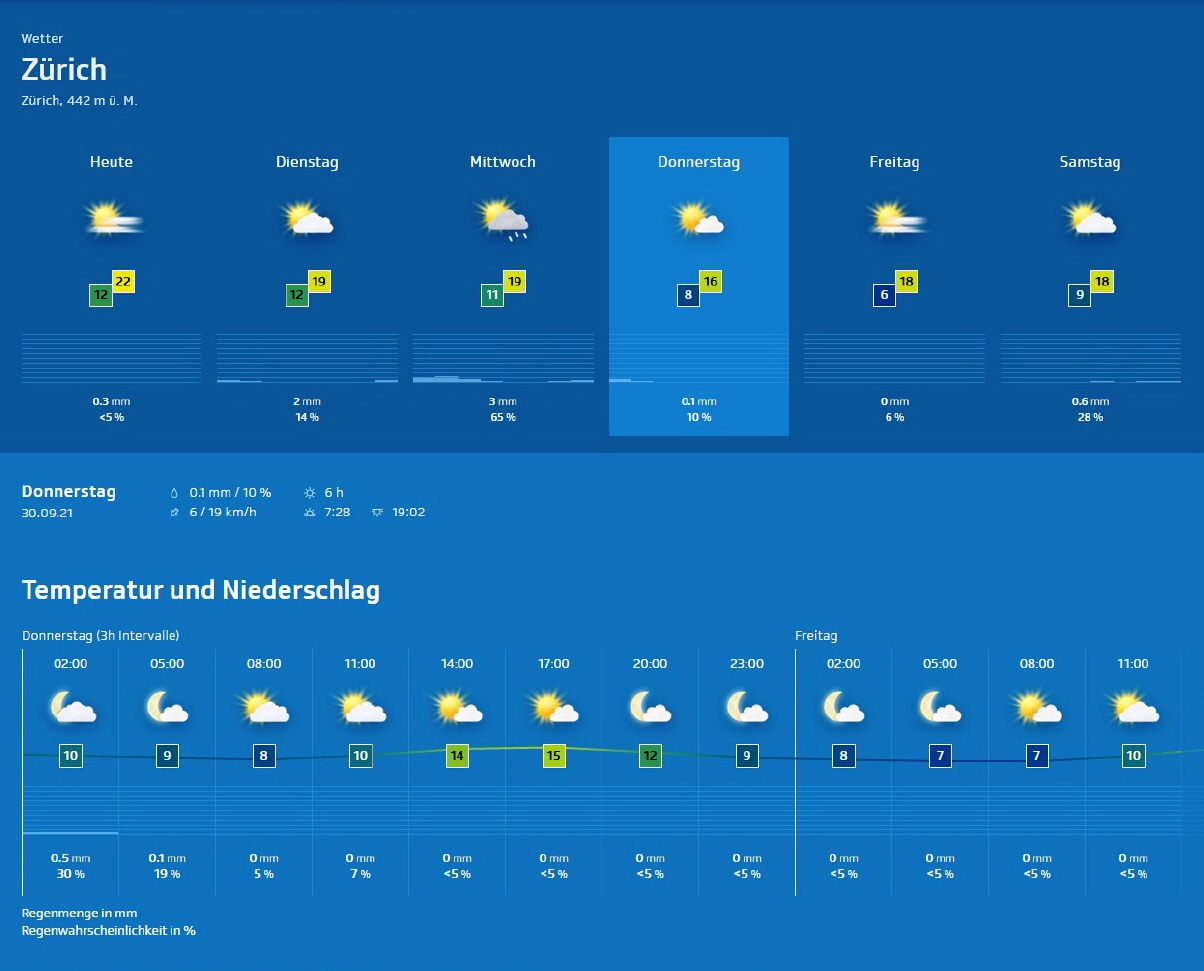Screen dimensions: 1204x971
Task: Click Freitag 05:00 moon and cloud icon
Action: [x=940, y=707]
